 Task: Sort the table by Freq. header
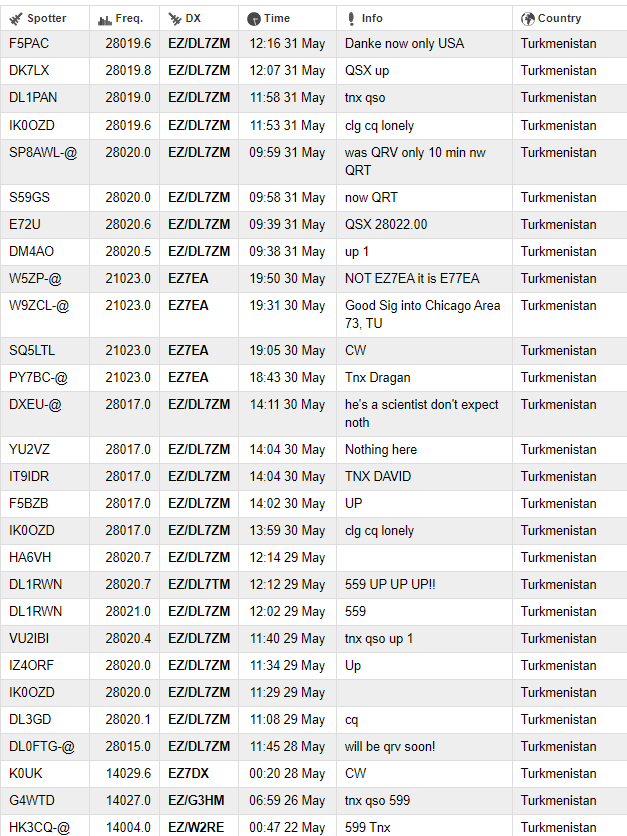[x=129, y=18]
